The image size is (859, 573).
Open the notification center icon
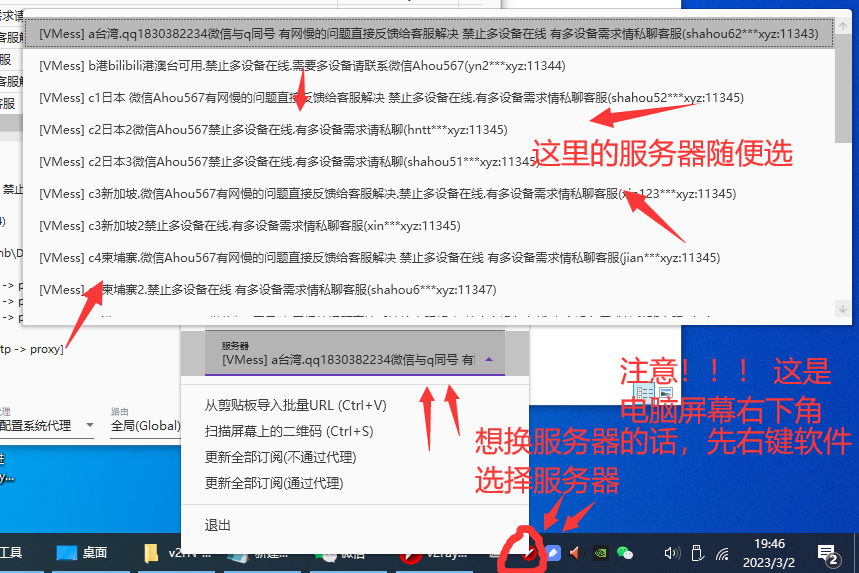tap(827, 552)
